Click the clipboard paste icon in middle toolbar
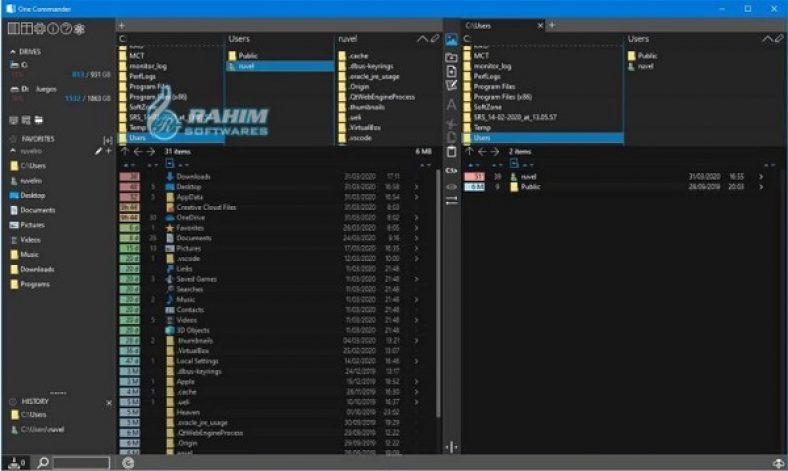Viewport: 788px width, 471px height. tap(451, 151)
